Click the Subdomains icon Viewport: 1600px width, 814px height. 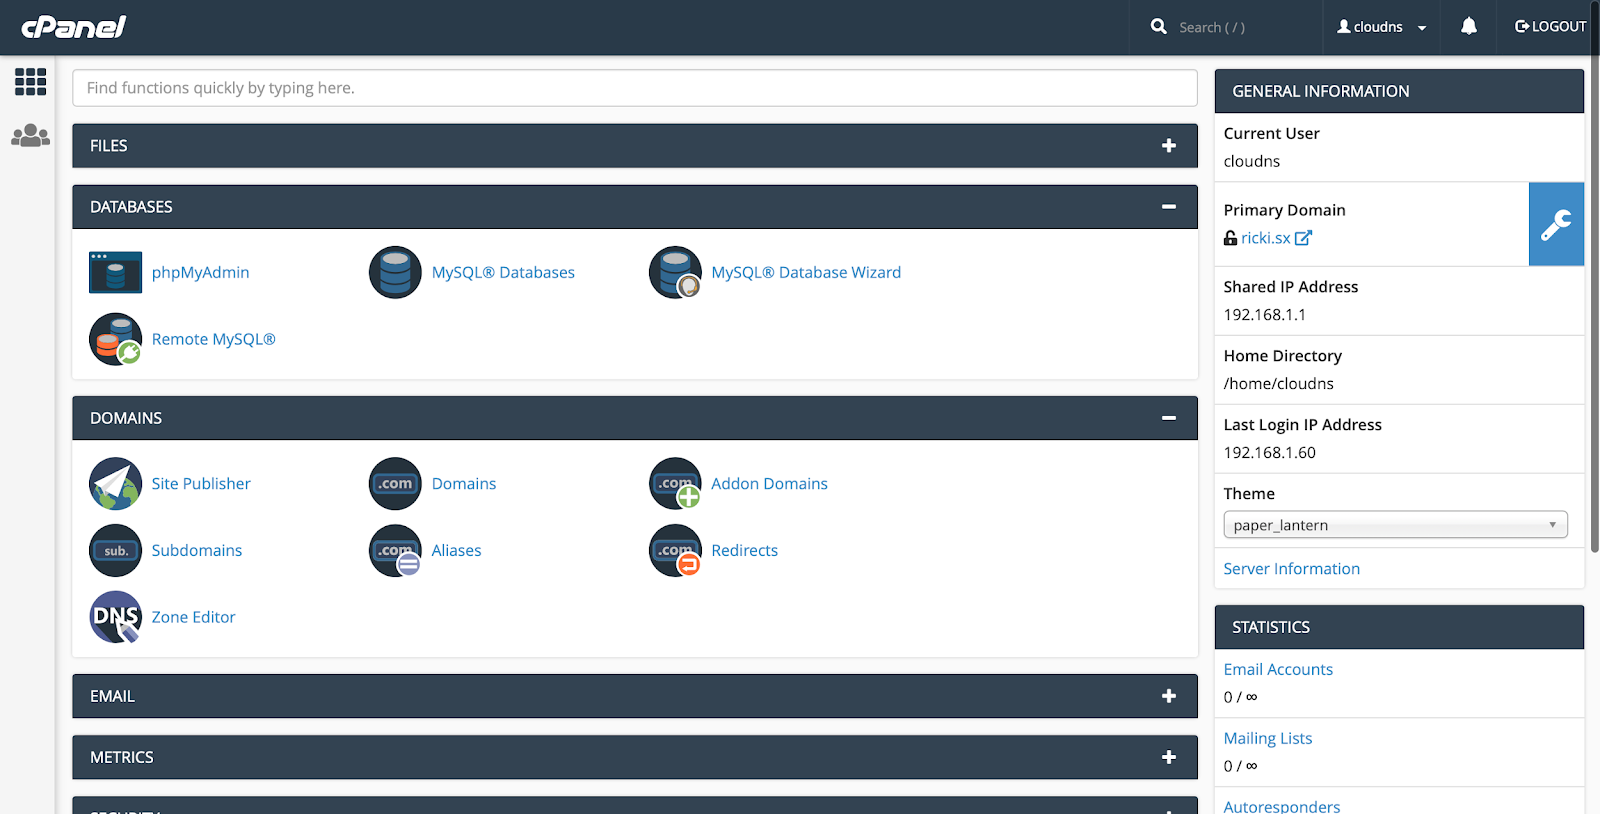pos(115,550)
